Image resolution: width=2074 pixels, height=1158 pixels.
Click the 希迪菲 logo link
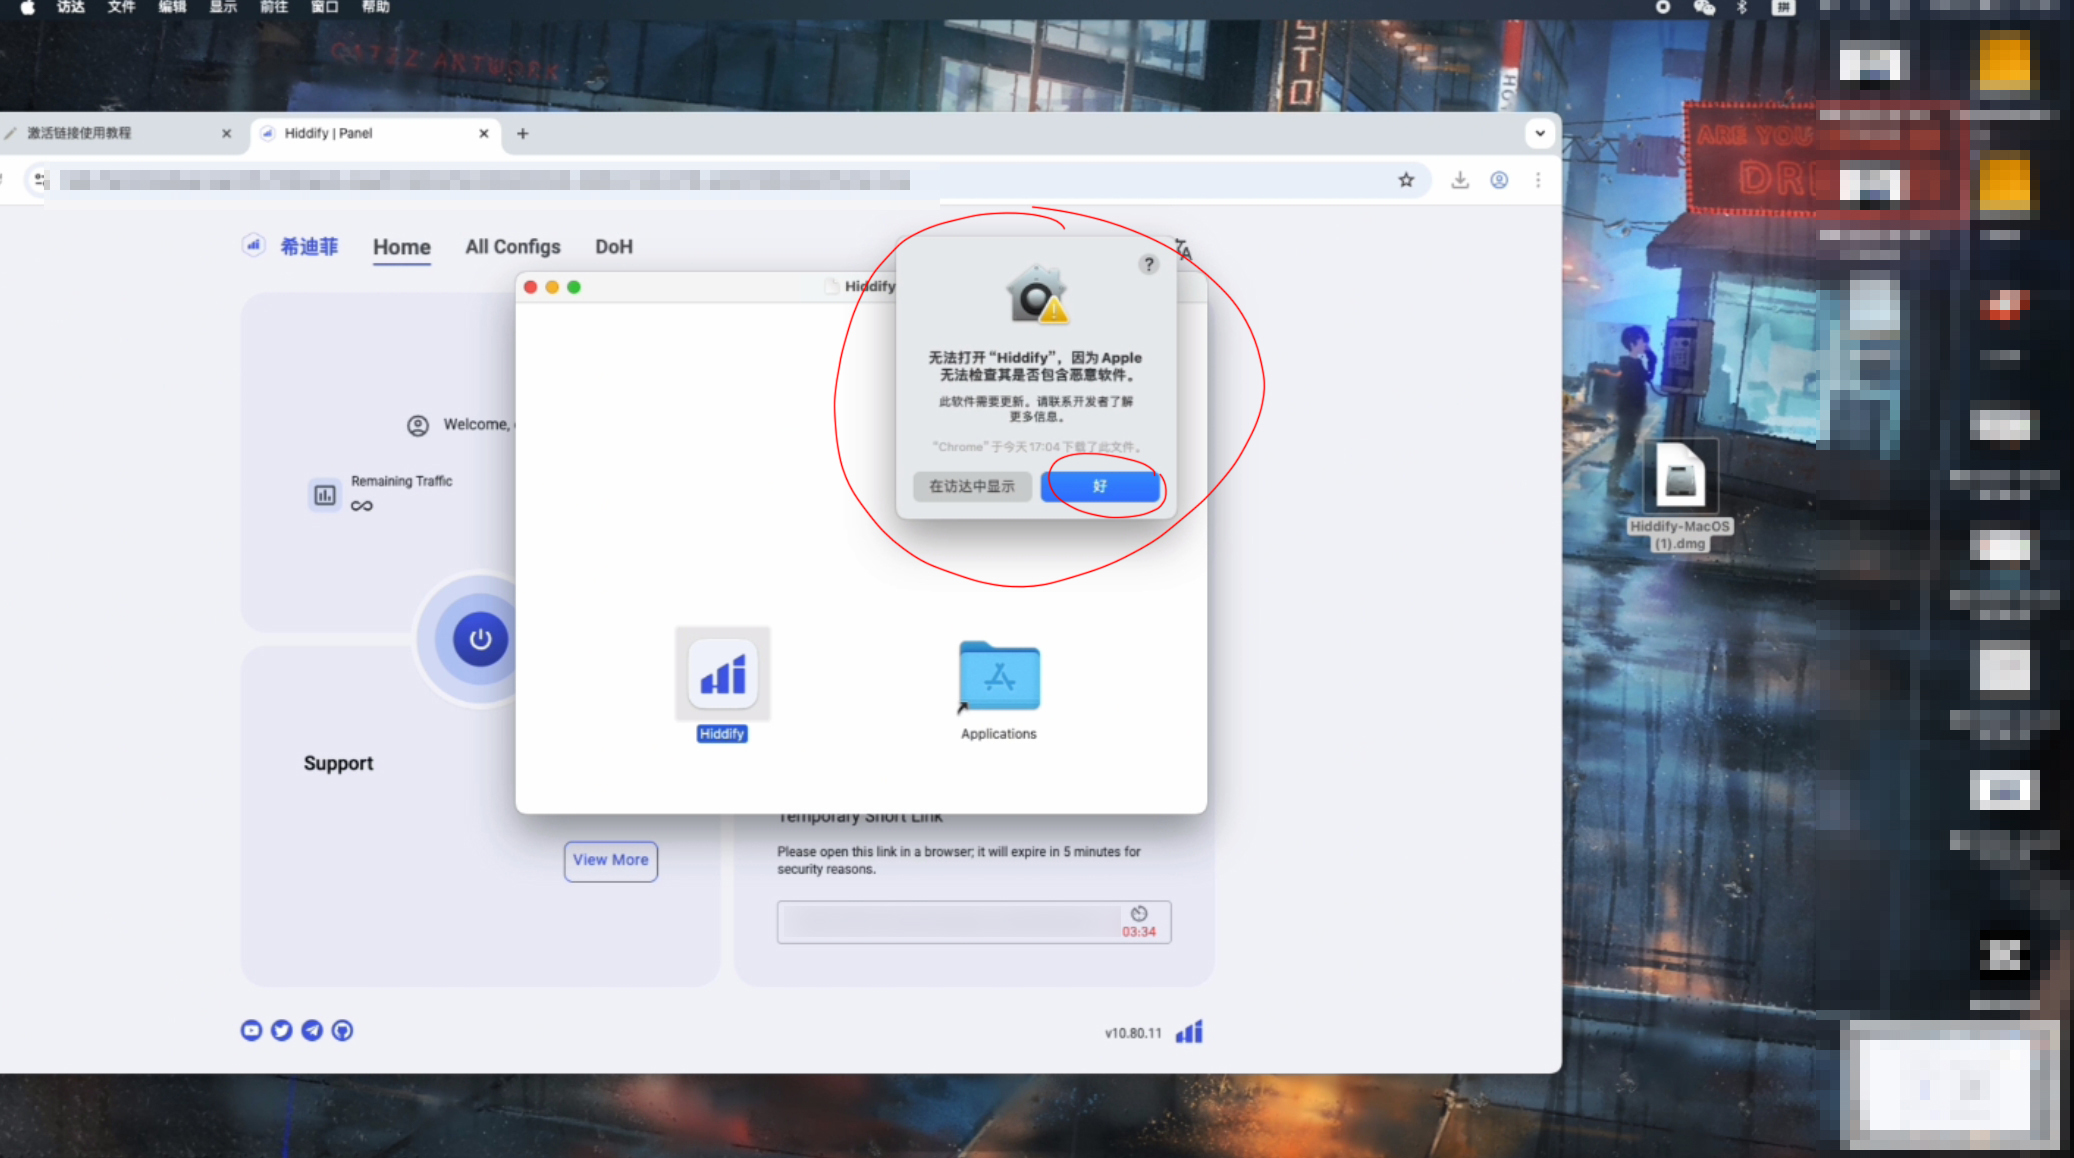291,246
